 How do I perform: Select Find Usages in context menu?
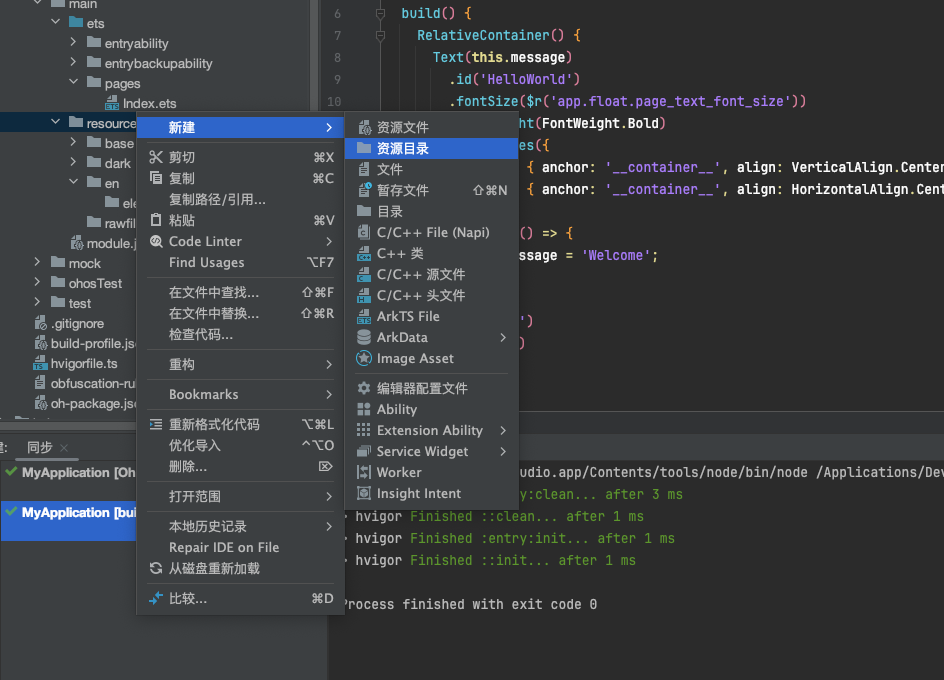241,263
